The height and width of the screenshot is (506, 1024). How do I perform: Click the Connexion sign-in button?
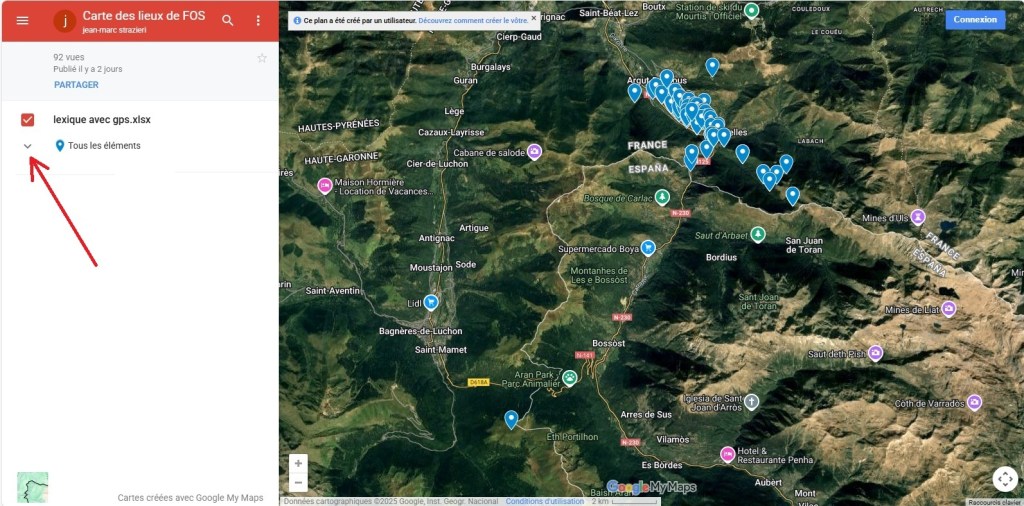pyautogui.click(x=974, y=19)
